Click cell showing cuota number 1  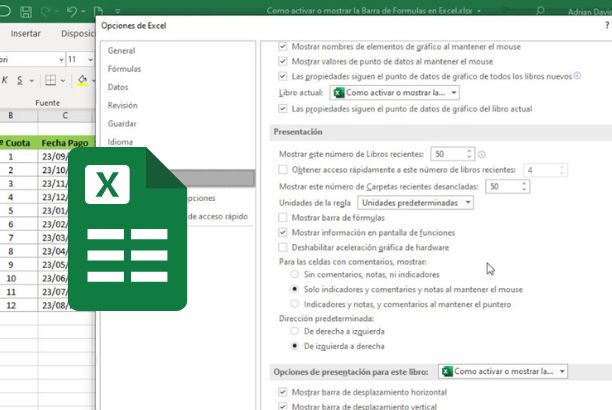pyautogui.click(x=11, y=156)
